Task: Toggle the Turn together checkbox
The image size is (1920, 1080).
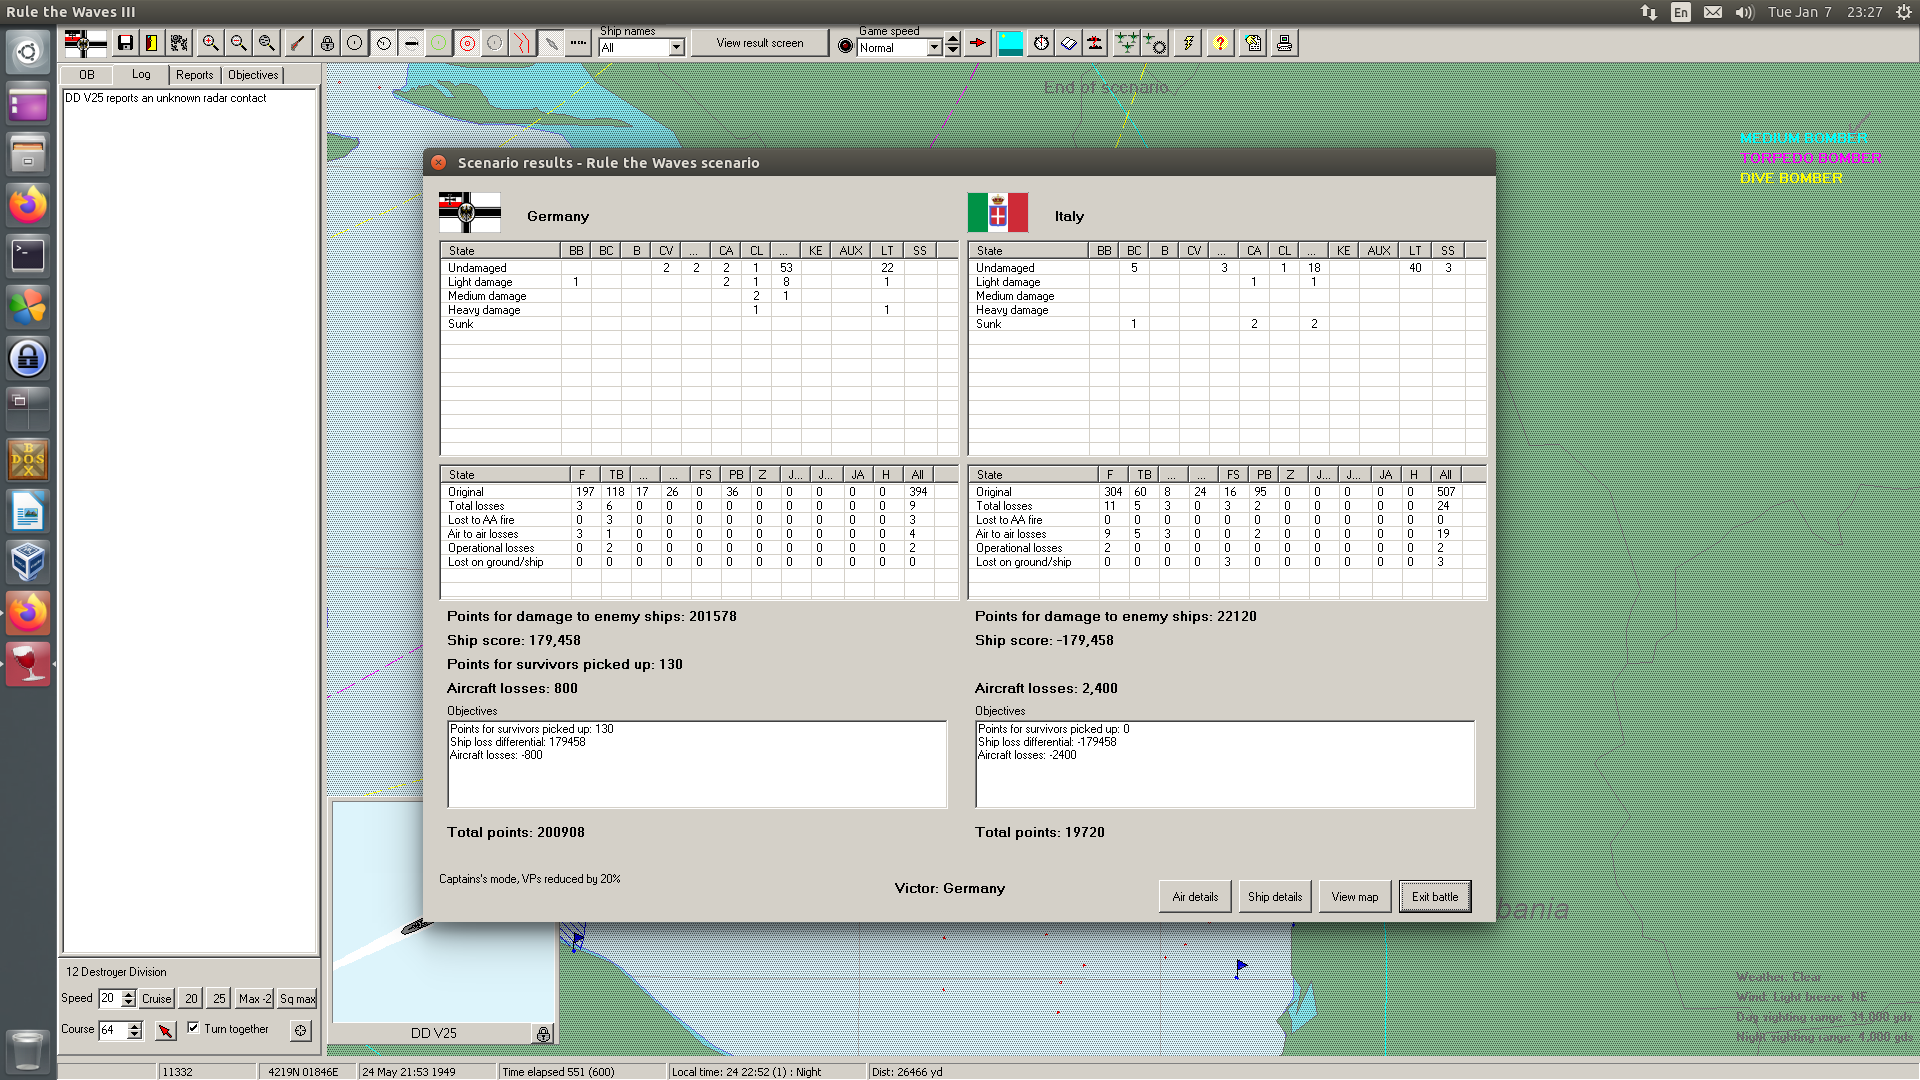Action: (193, 1027)
